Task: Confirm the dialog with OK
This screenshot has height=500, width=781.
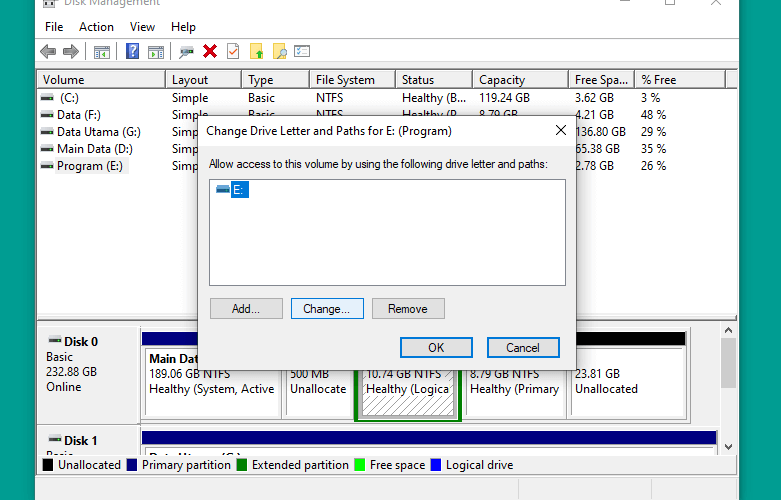Action: pyautogui.click(x=436, y=348)
